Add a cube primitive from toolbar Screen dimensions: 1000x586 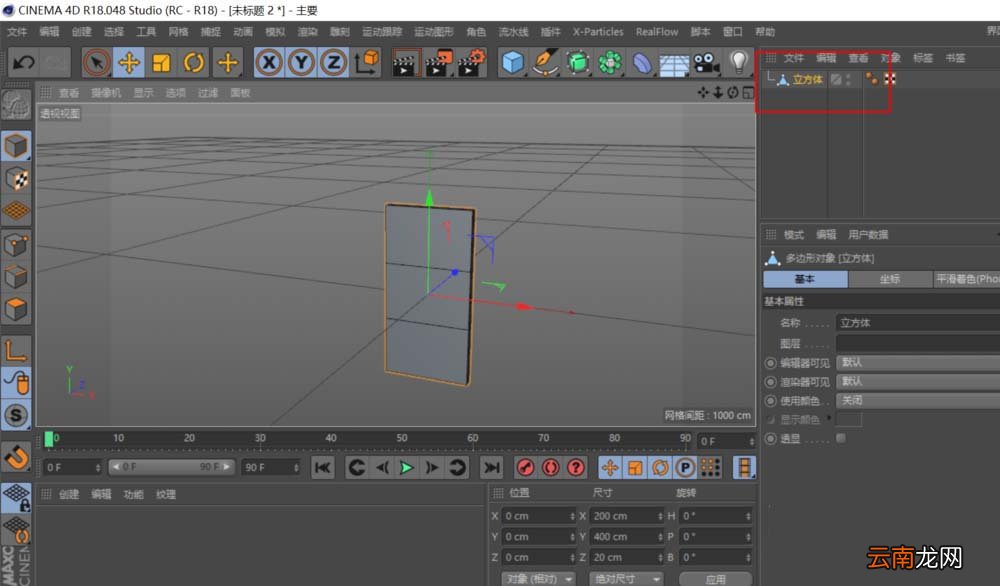[x=513, y=62]
